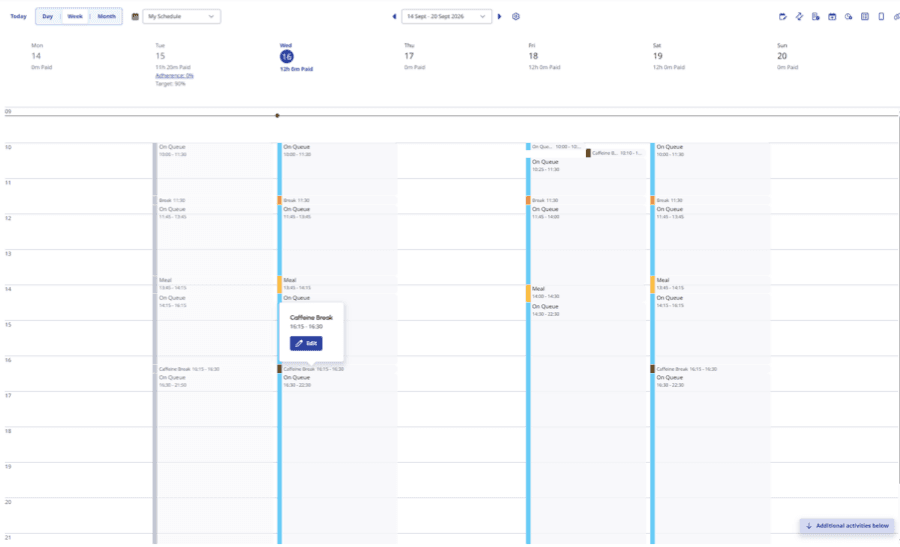Open the shift trade swap-arrows icon
This screenshot has width=900, height=547.
click(x=799, y=17)
